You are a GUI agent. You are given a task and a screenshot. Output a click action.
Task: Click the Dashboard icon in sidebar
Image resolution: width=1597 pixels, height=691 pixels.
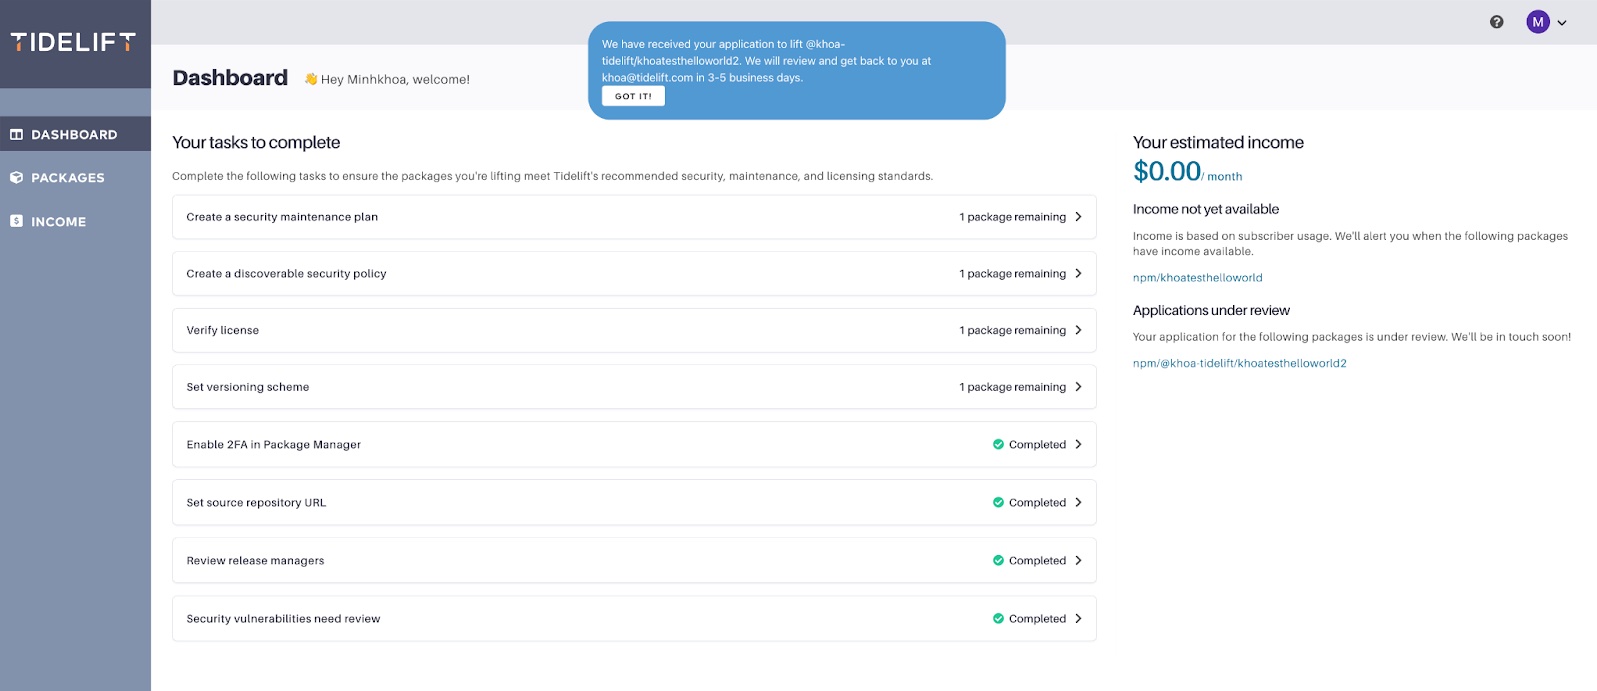(16, 134)
